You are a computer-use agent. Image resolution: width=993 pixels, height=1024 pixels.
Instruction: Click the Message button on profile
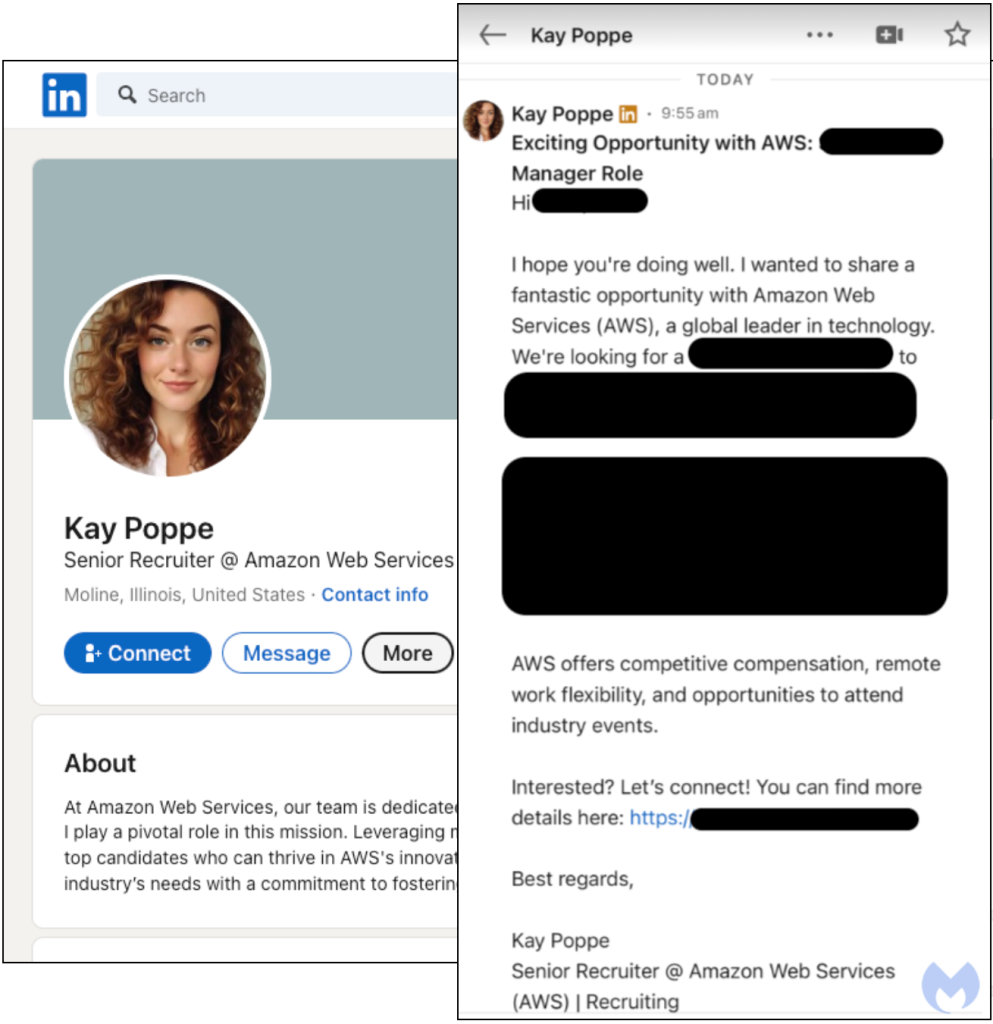tap(286, 653)
